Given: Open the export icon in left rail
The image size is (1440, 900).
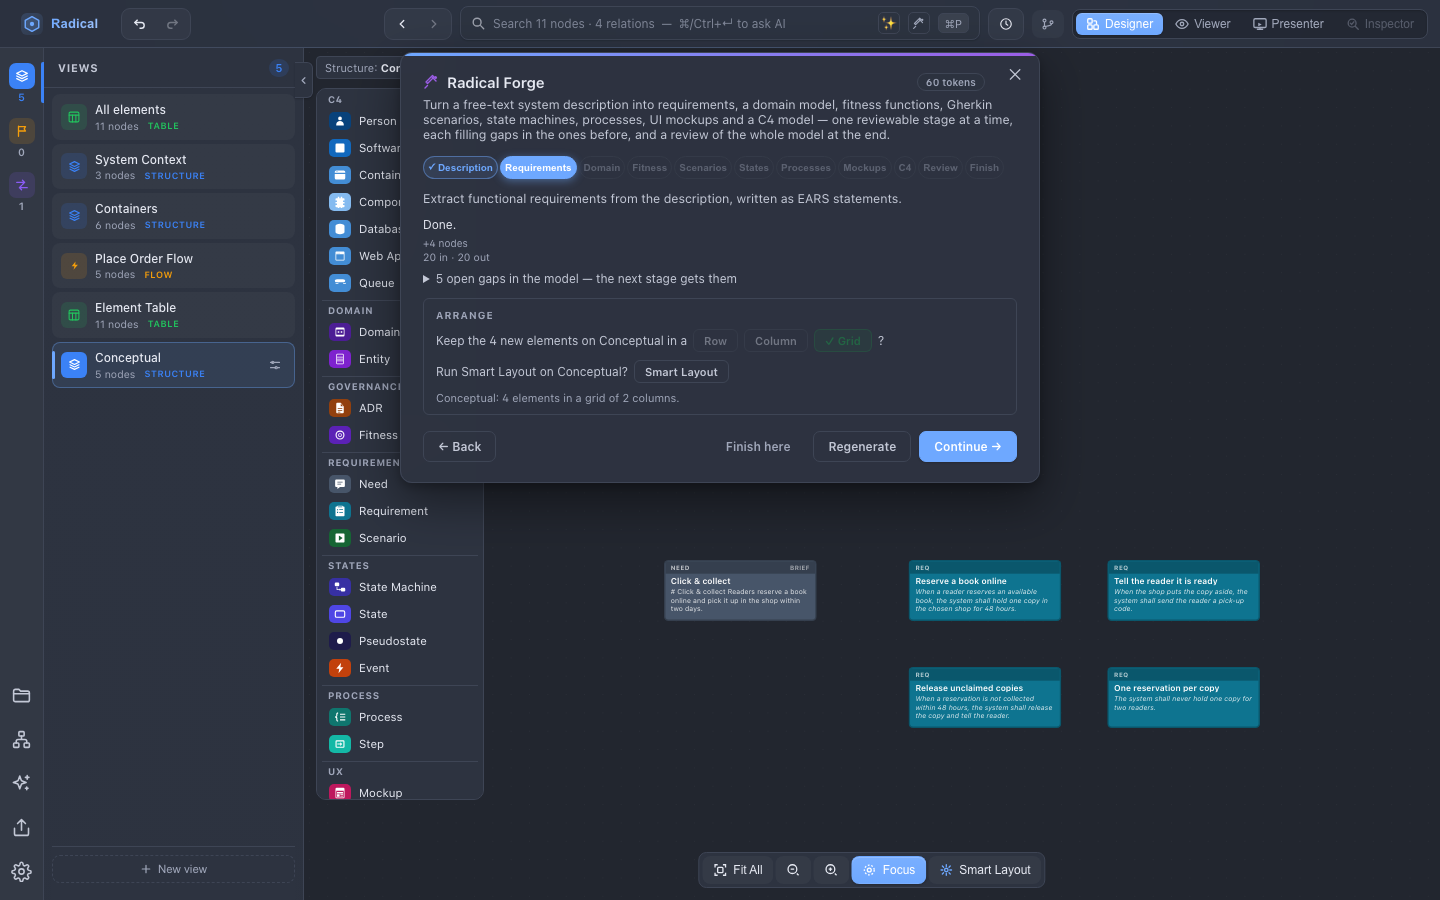Looking at the screenshot, I should [21, 828].
